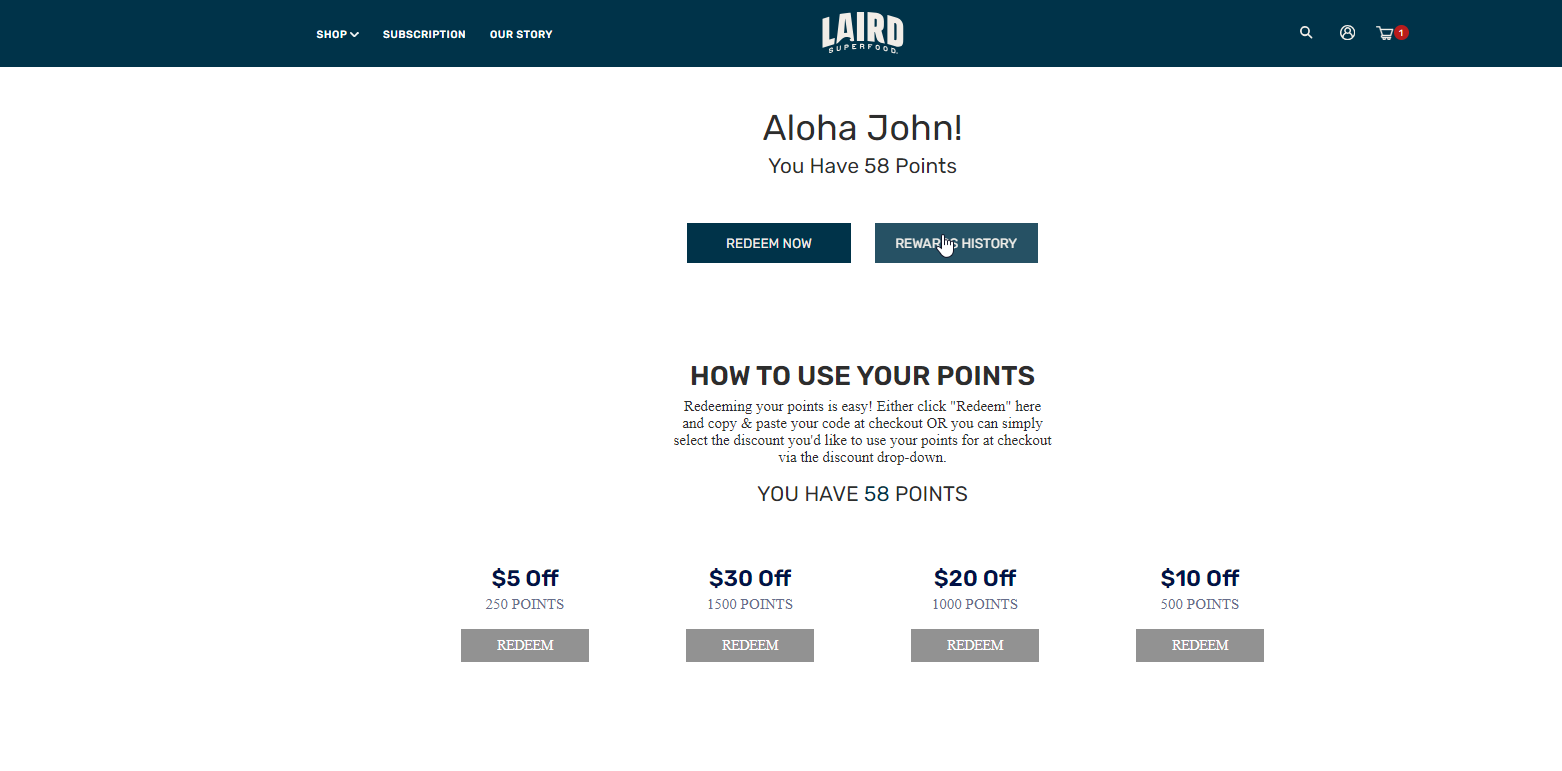Go home via Laird Superfood logo
The image size is (1562, 771).
[863, 33]
